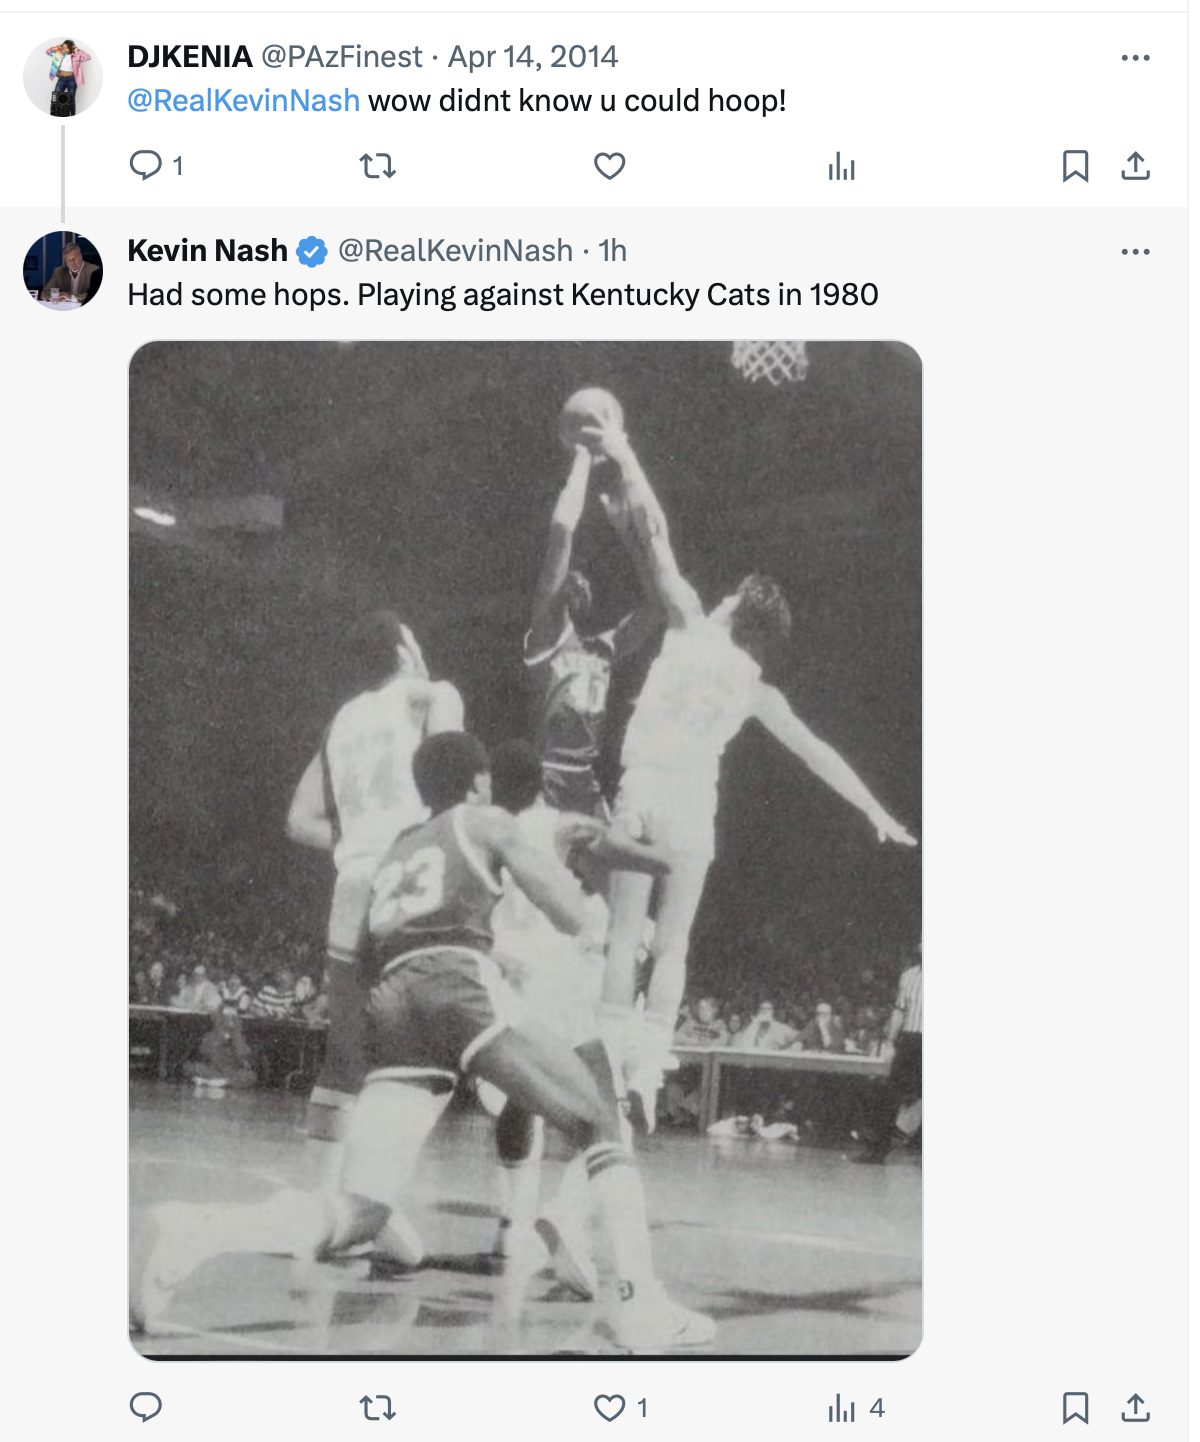Share DJKENIA's tweet
The width and height of the screenshot is (1200, 1442).
(1135, 166)
